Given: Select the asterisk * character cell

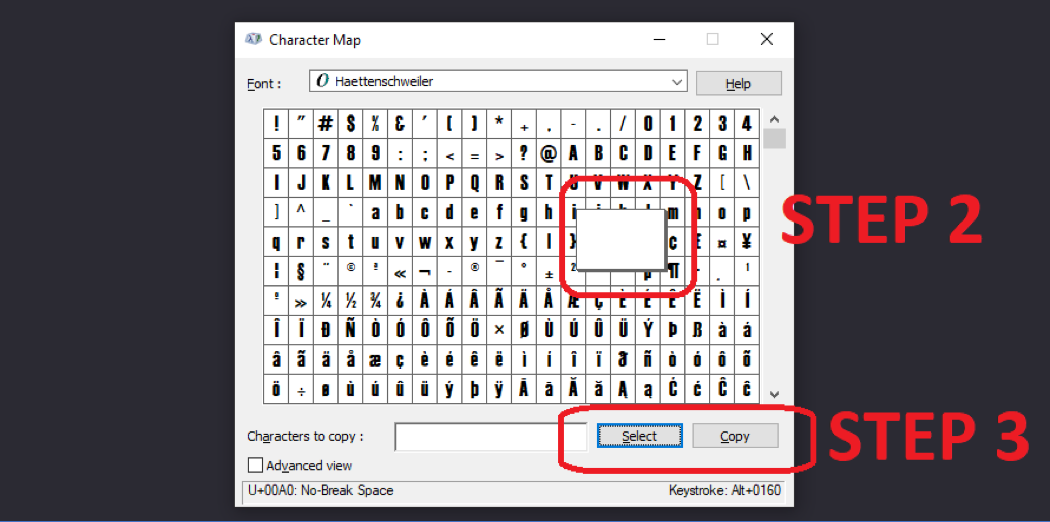Looking at the screenshot, I should click(499, 124).
